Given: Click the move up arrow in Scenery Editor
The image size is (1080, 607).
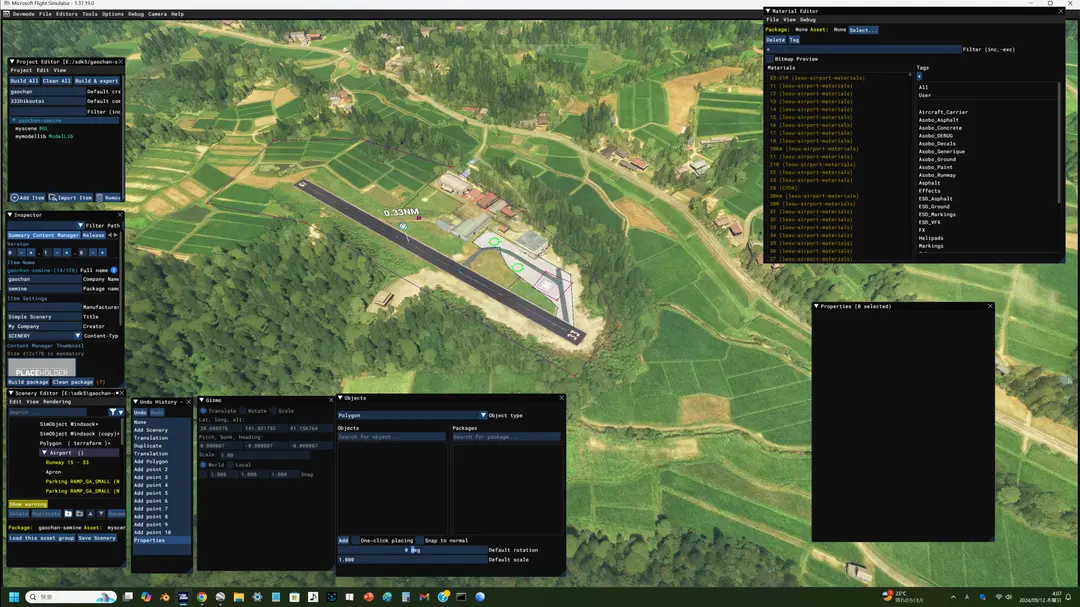Looking at the screenshot, I should pos(90,514).
